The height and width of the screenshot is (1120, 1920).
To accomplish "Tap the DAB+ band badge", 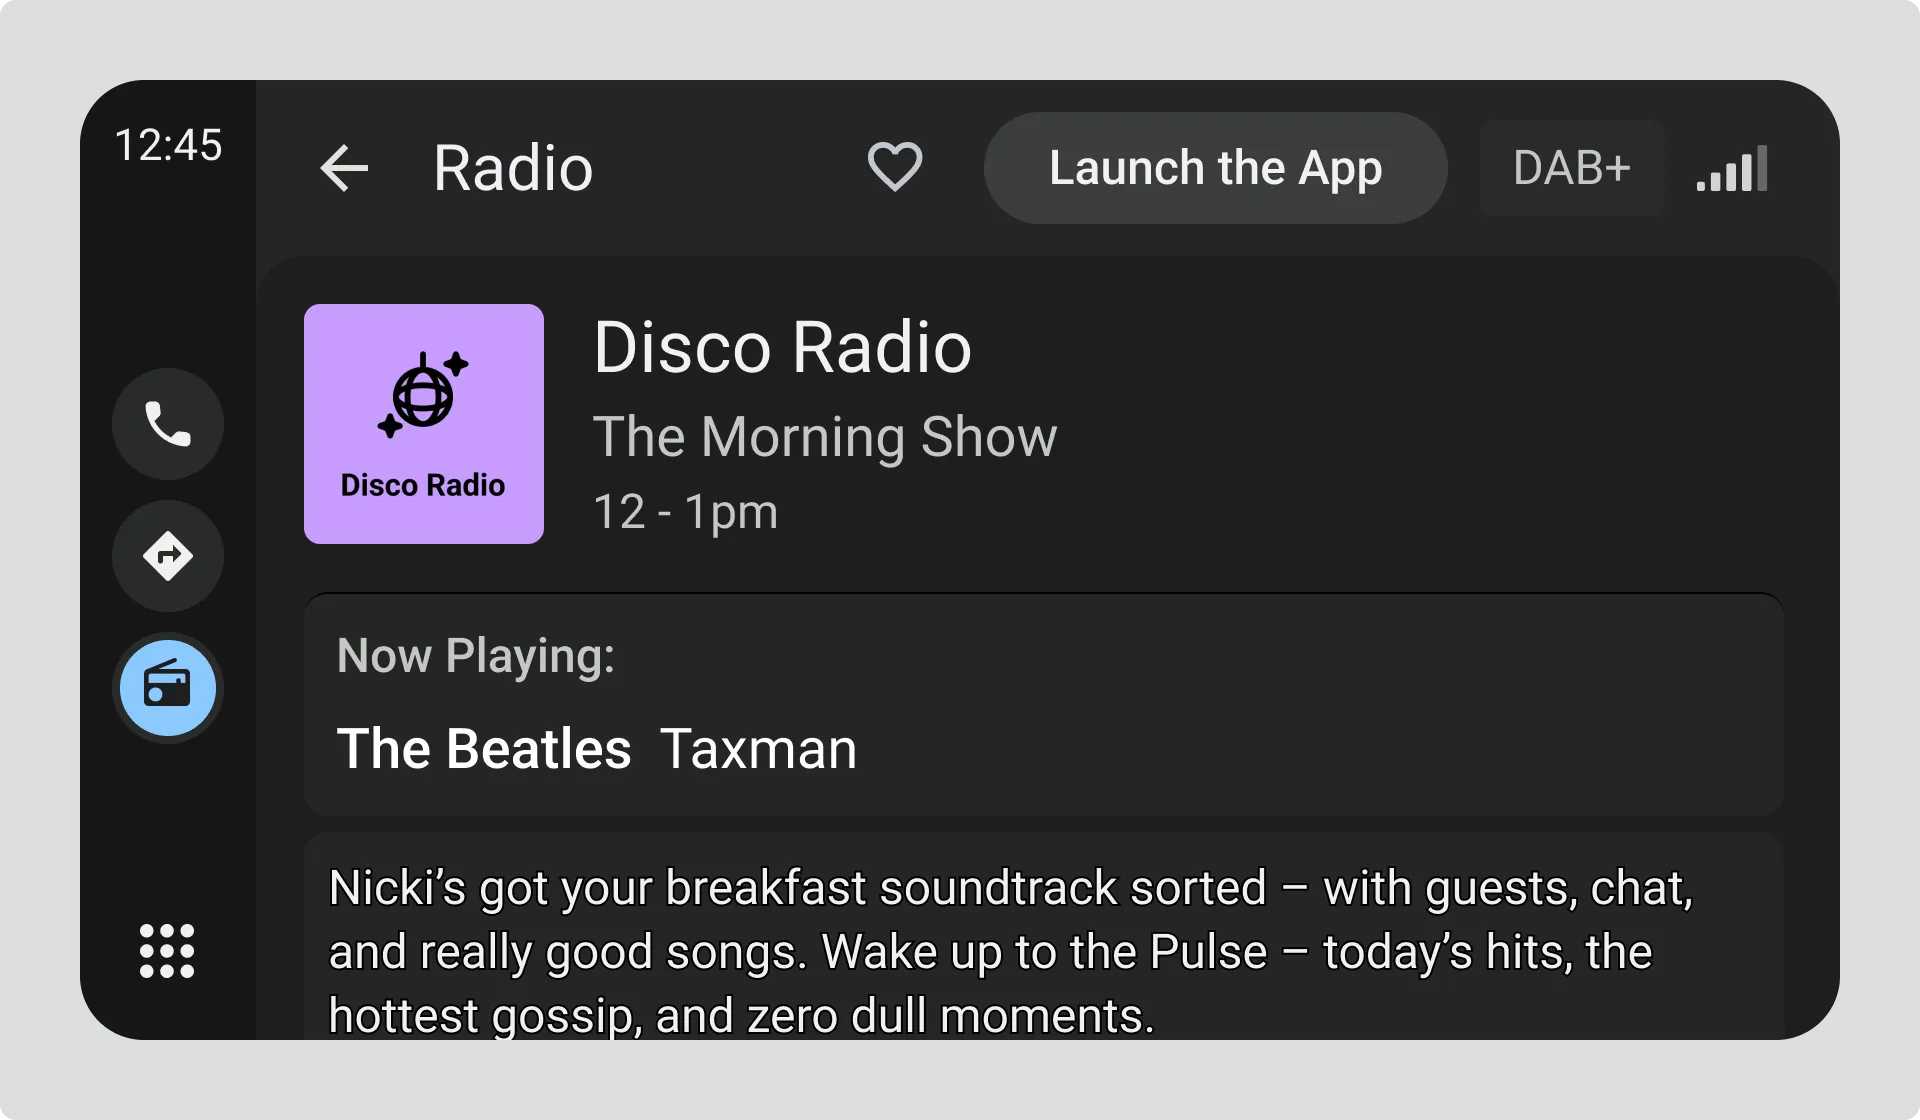I will [x=1571, y=168].
